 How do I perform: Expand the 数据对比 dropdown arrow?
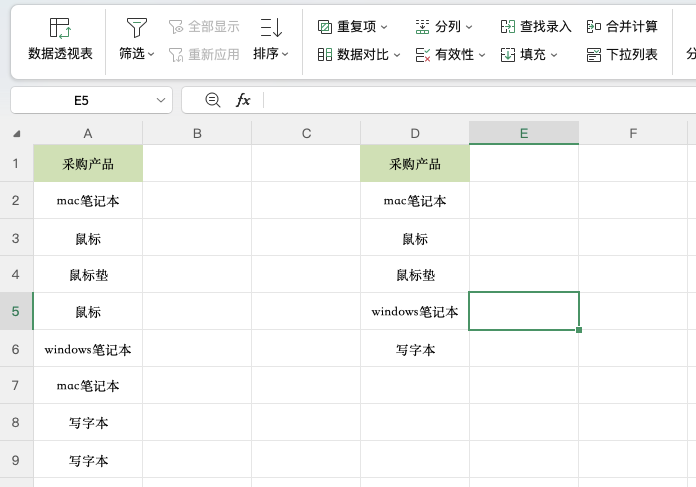[x=397, y=55]
